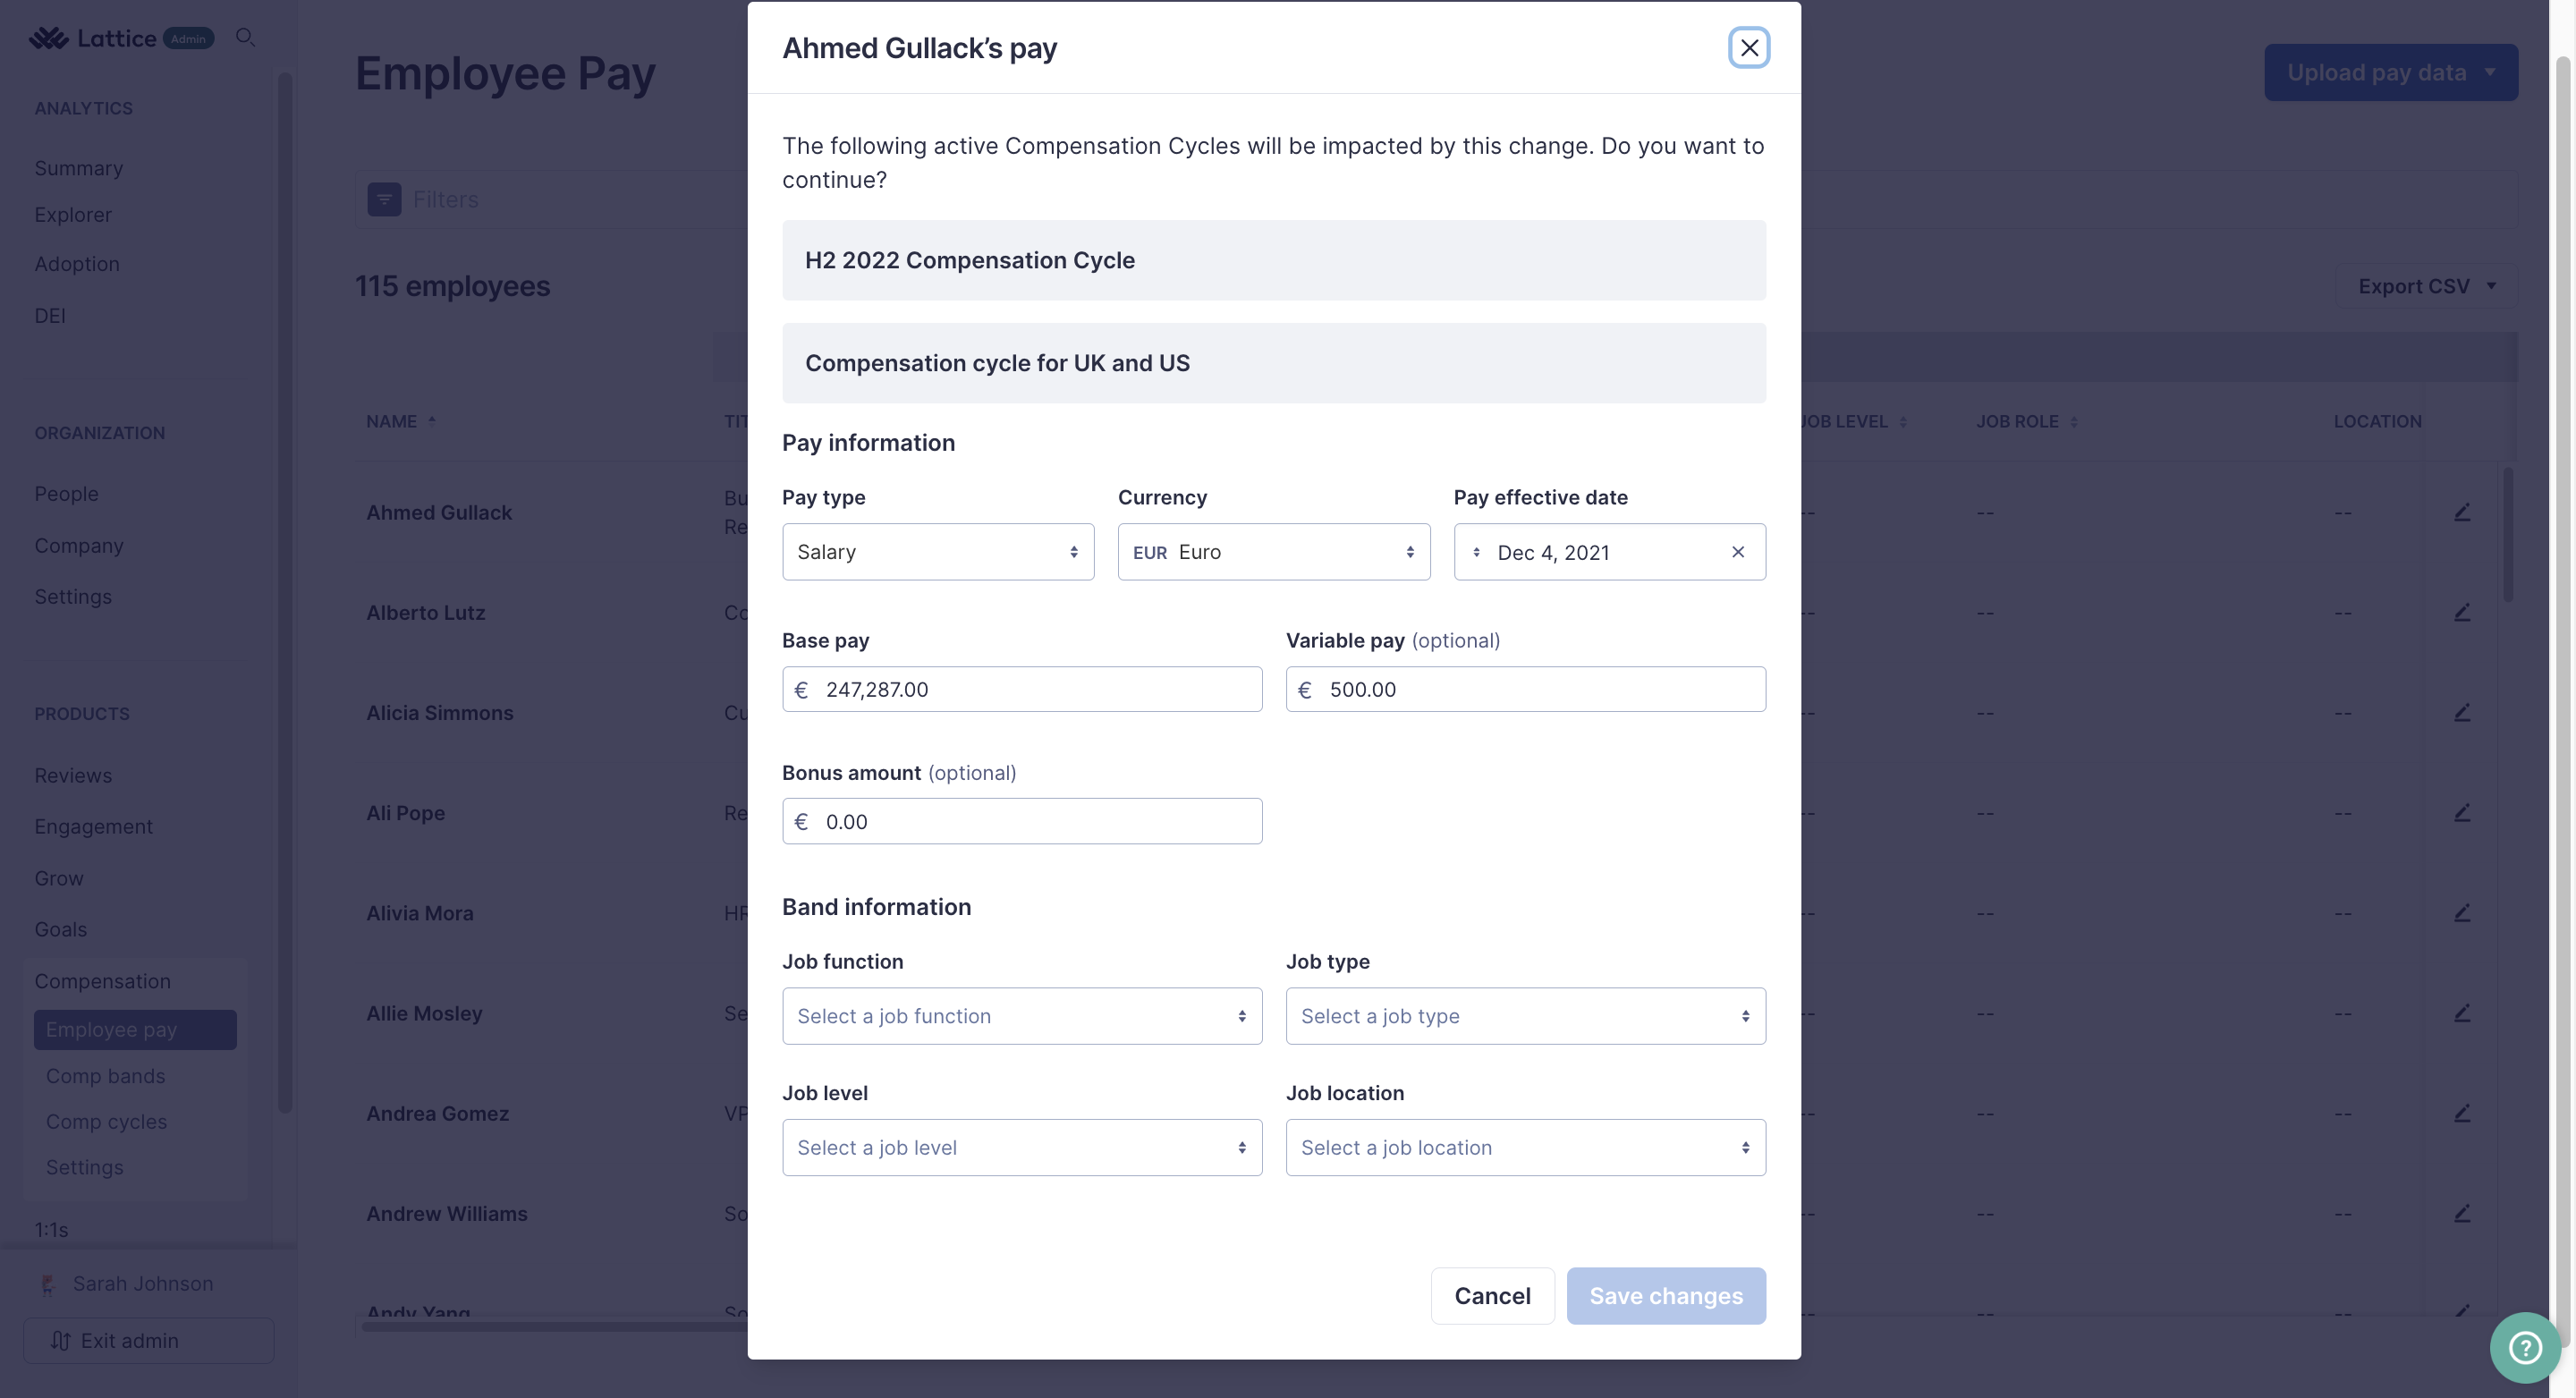Open Comp cycles under Compensation
Image resolution: width=2576 pixels, height=1398 pixels.
pos(106,1122)
